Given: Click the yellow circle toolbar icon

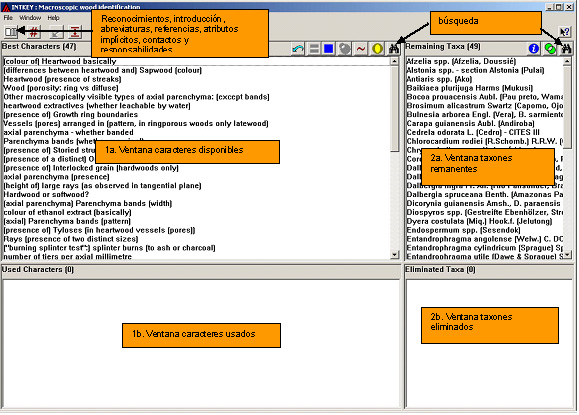Looking at the screenshot, I should 377,48.
